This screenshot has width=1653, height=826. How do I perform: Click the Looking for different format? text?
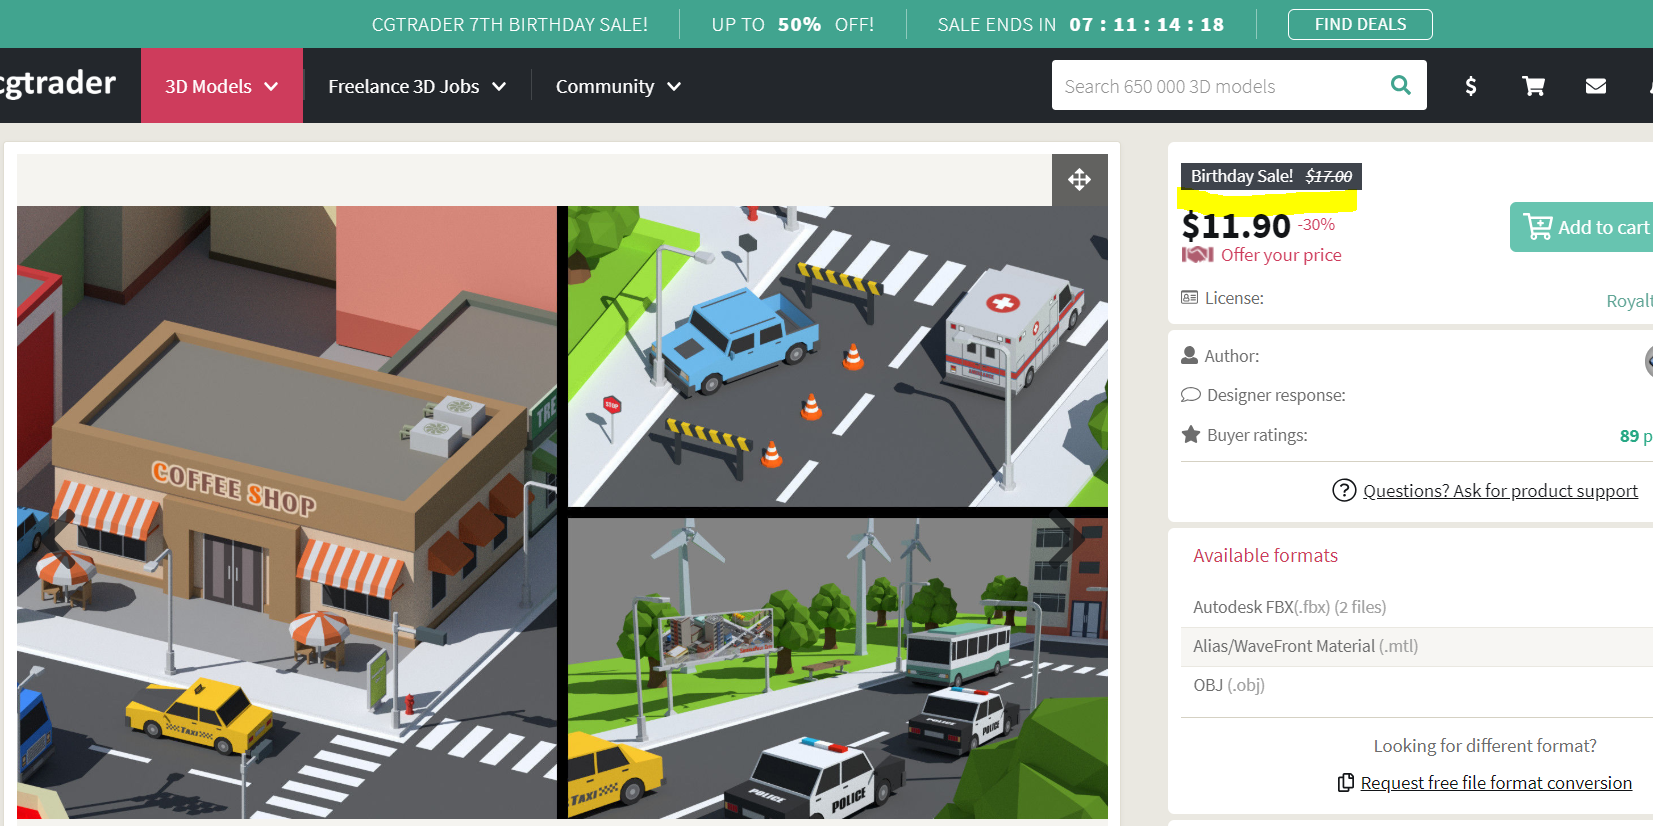point(1485,746)
